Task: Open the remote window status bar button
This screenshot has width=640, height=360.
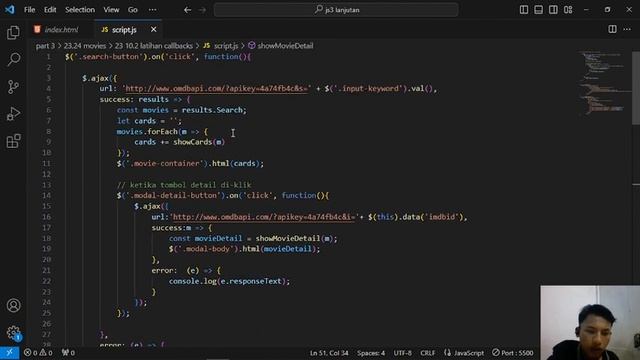Action: 9,353
